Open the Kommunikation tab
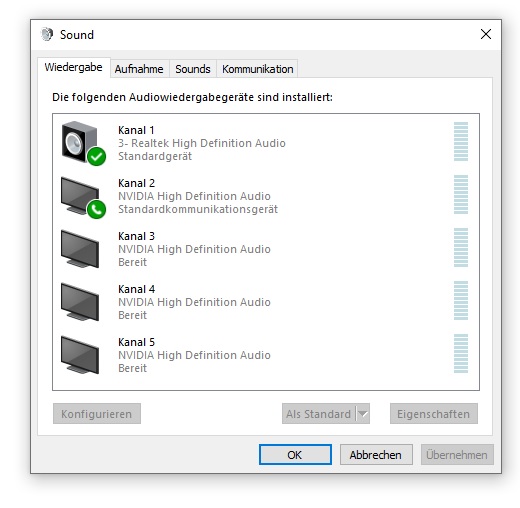 [257, 69]
